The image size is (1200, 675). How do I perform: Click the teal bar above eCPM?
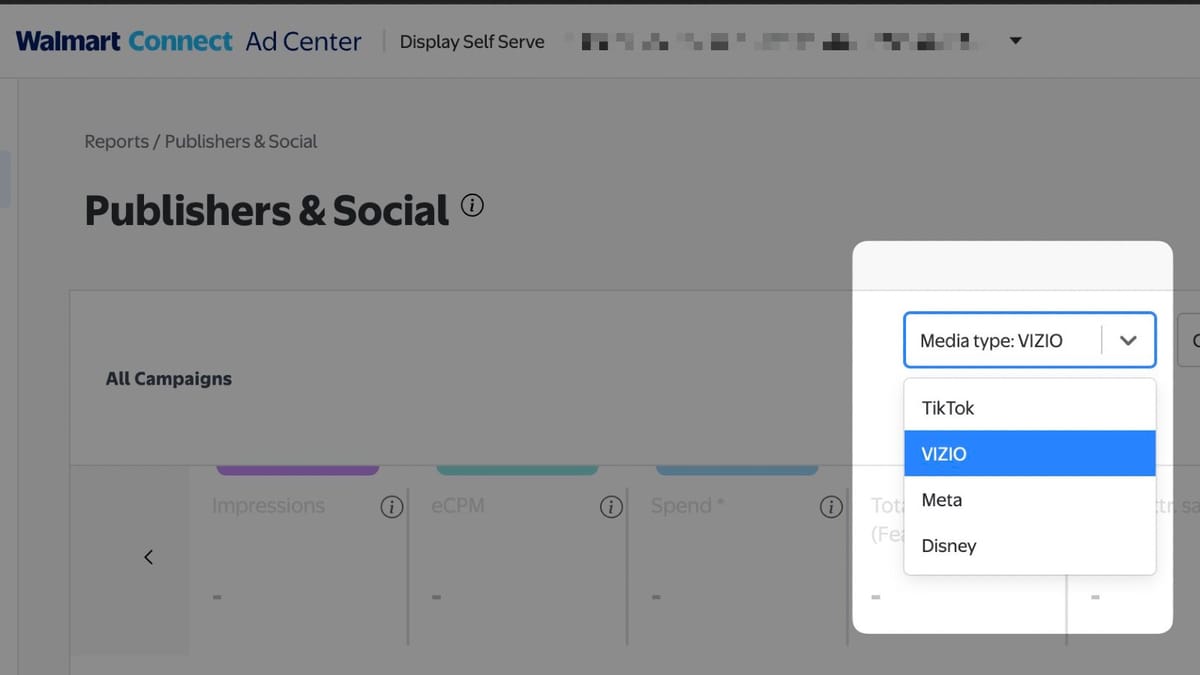(x=517, y=465)
